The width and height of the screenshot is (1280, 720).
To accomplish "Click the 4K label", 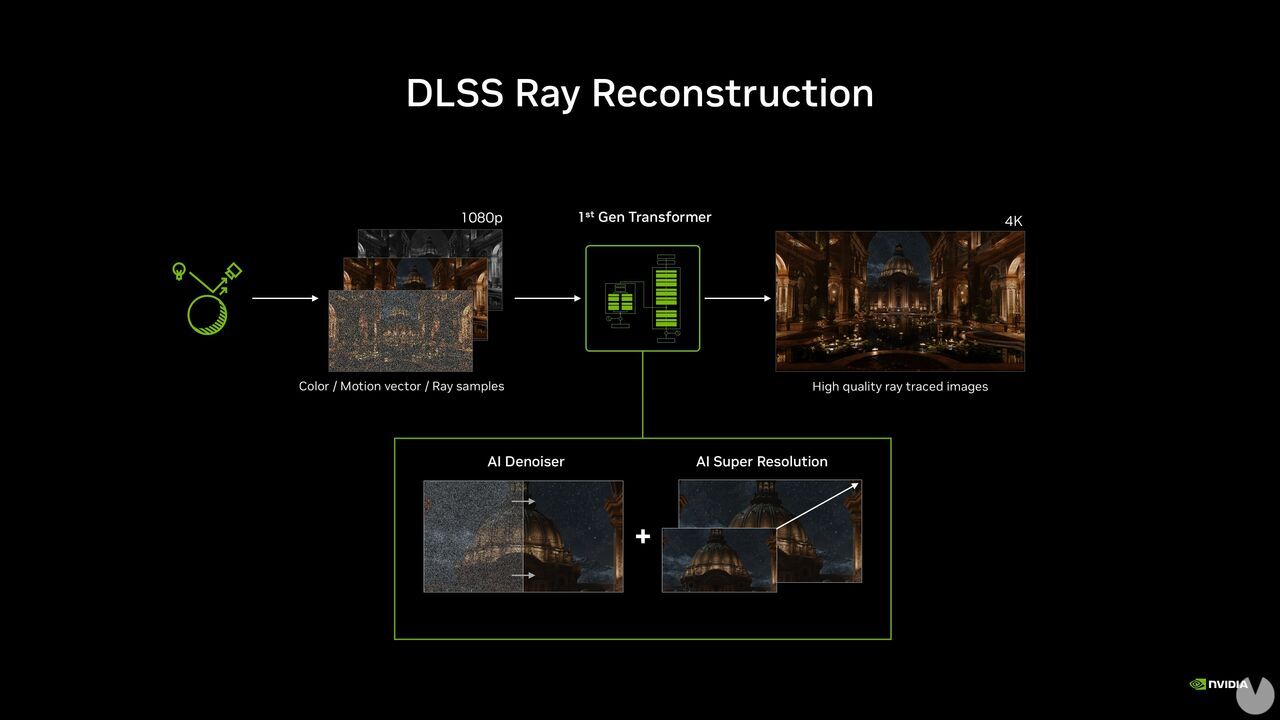I will [x=1014, y=221].
